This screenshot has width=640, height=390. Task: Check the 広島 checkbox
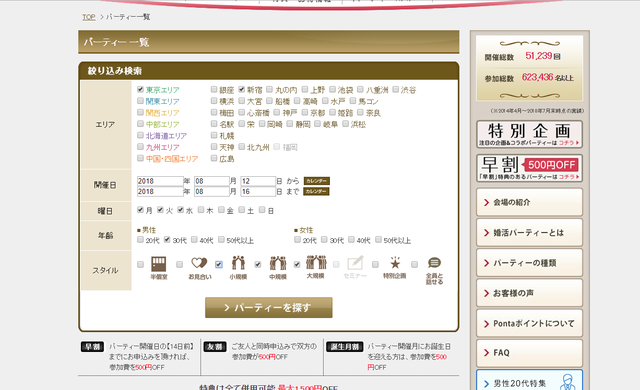click(x=214, y=158)
